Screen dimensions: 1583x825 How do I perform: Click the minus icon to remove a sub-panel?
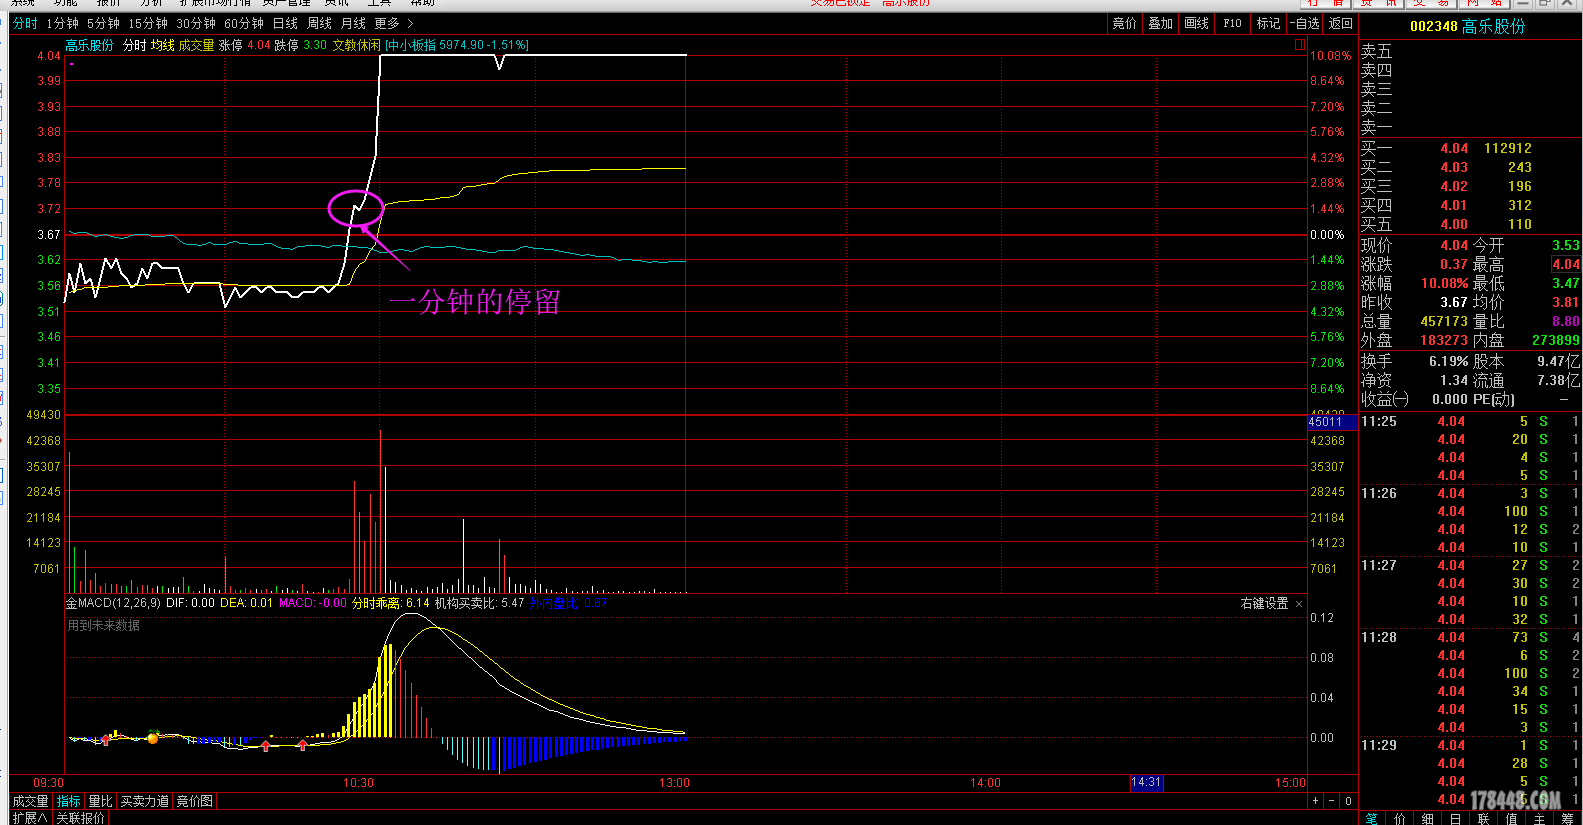1332,801
